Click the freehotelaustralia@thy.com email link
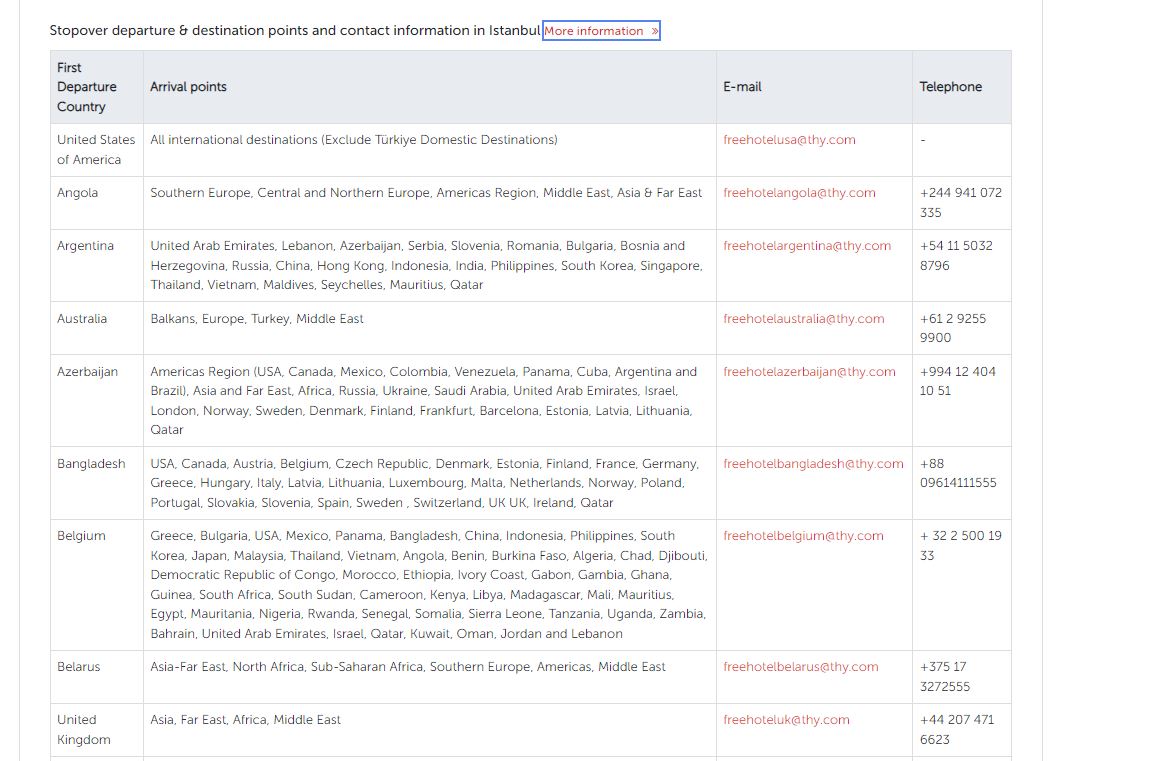This screenshot has height=761, width=1165. click(803, 319)
